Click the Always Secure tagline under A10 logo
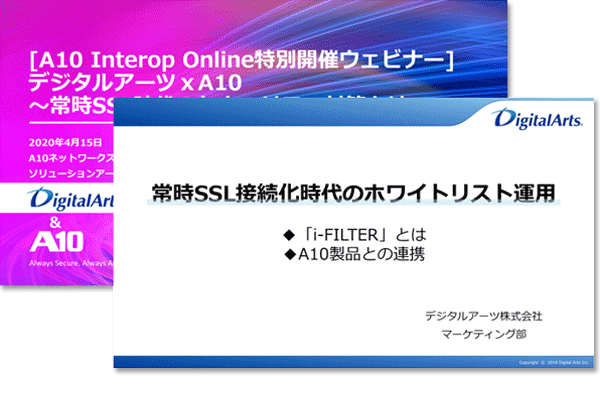Screen dimensions: 600x416 tap(71, 263)
